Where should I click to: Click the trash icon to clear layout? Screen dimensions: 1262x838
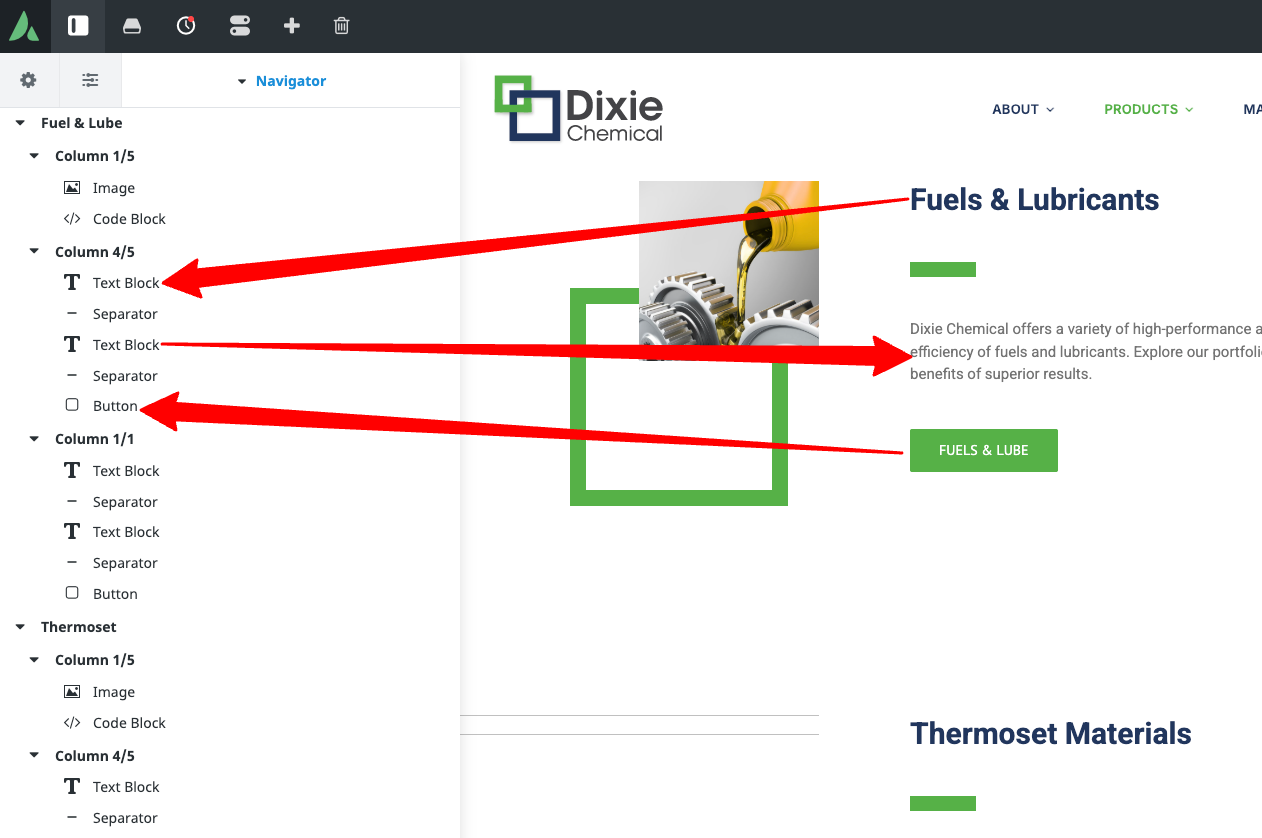click(x=342, y=26)
